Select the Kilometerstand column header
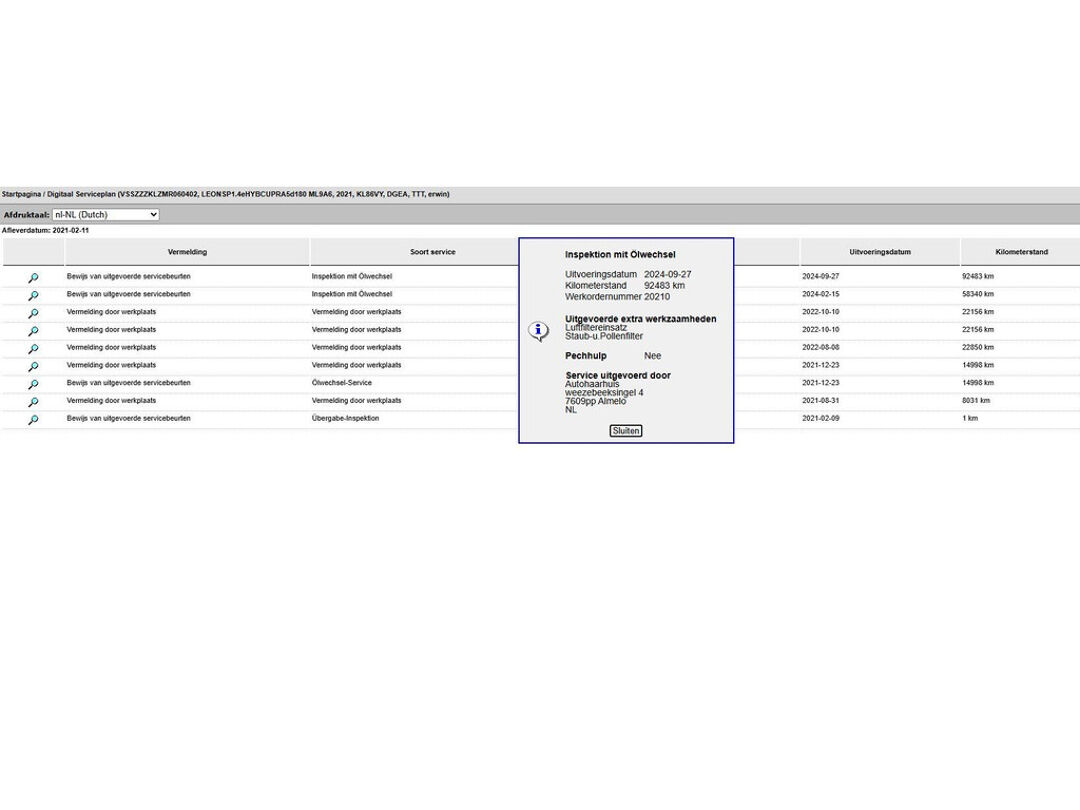The width and height of the screenshot is (1080, 810). 1021,252
